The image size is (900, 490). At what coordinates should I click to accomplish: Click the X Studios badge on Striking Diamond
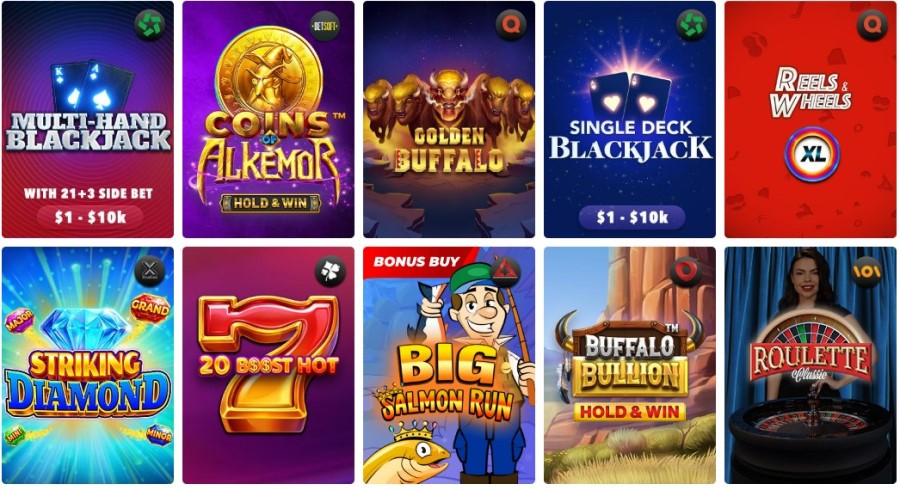click(150, 271)
